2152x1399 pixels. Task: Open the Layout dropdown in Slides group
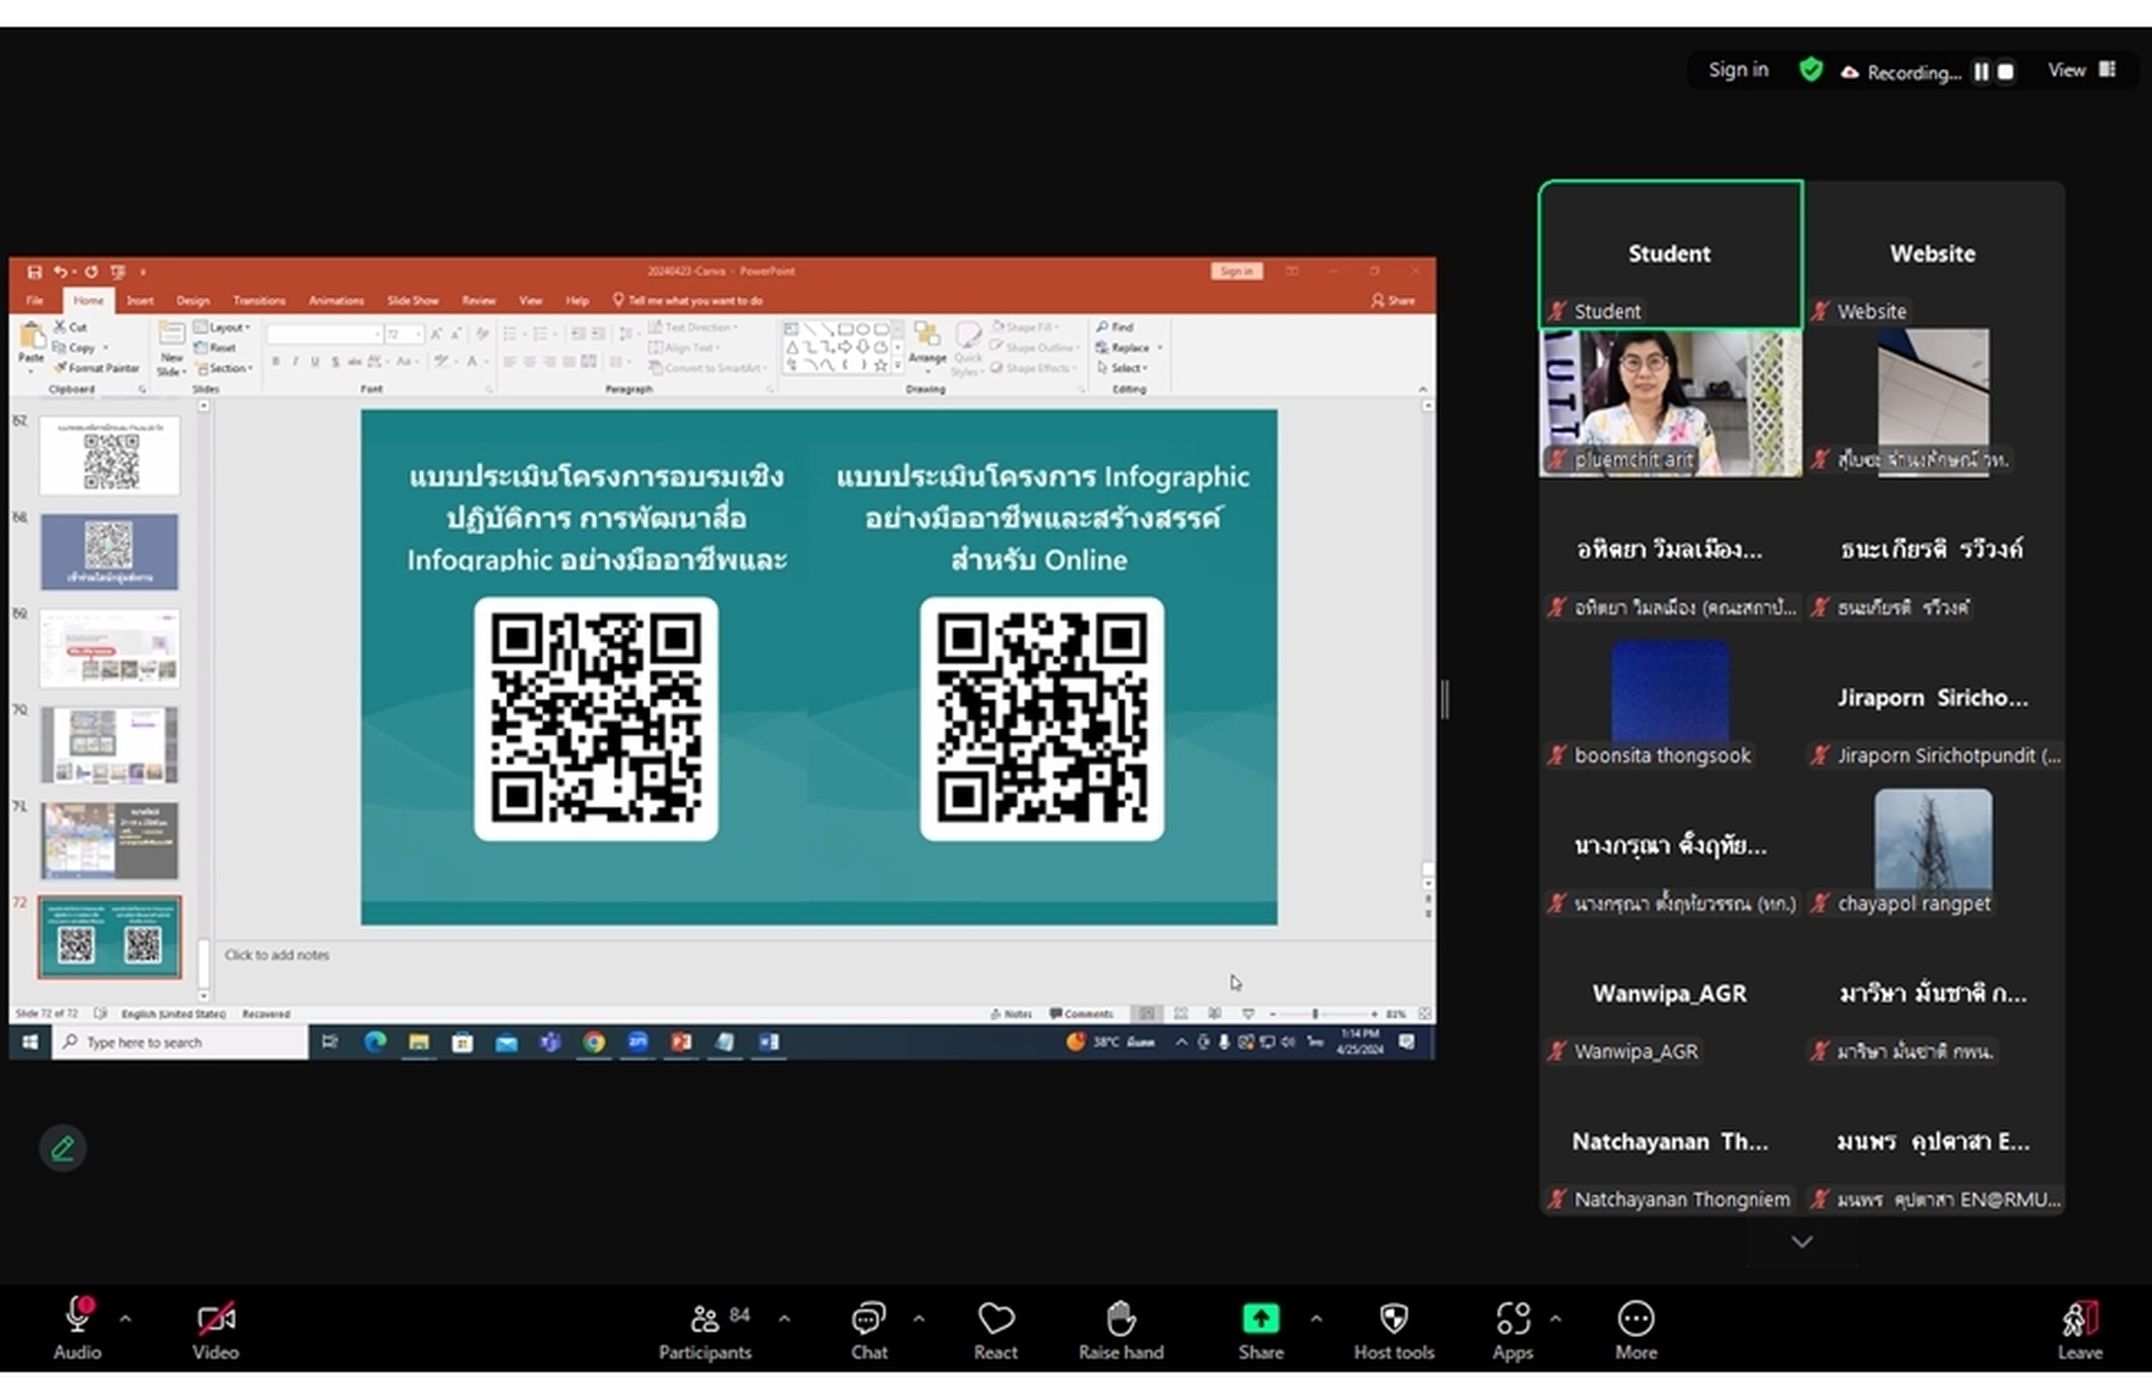pyautogui.click(x=221, y=327)
